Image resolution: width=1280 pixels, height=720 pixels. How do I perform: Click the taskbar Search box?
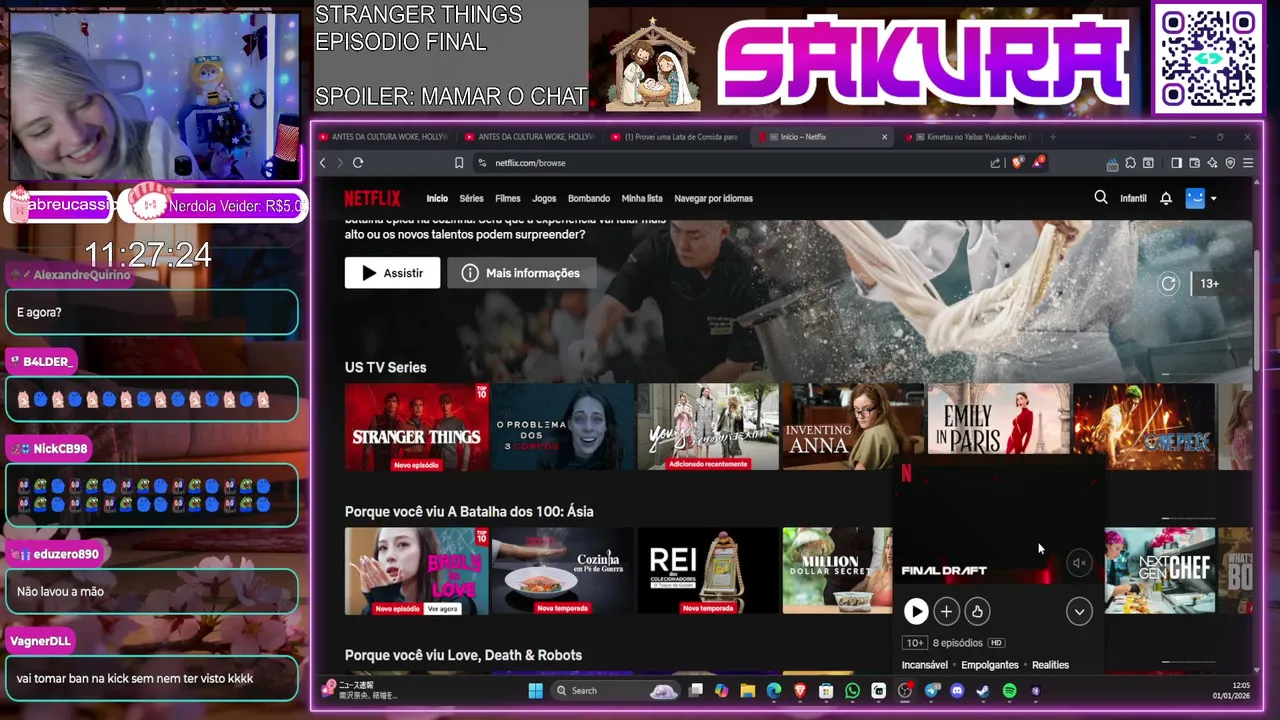[615, 690]
